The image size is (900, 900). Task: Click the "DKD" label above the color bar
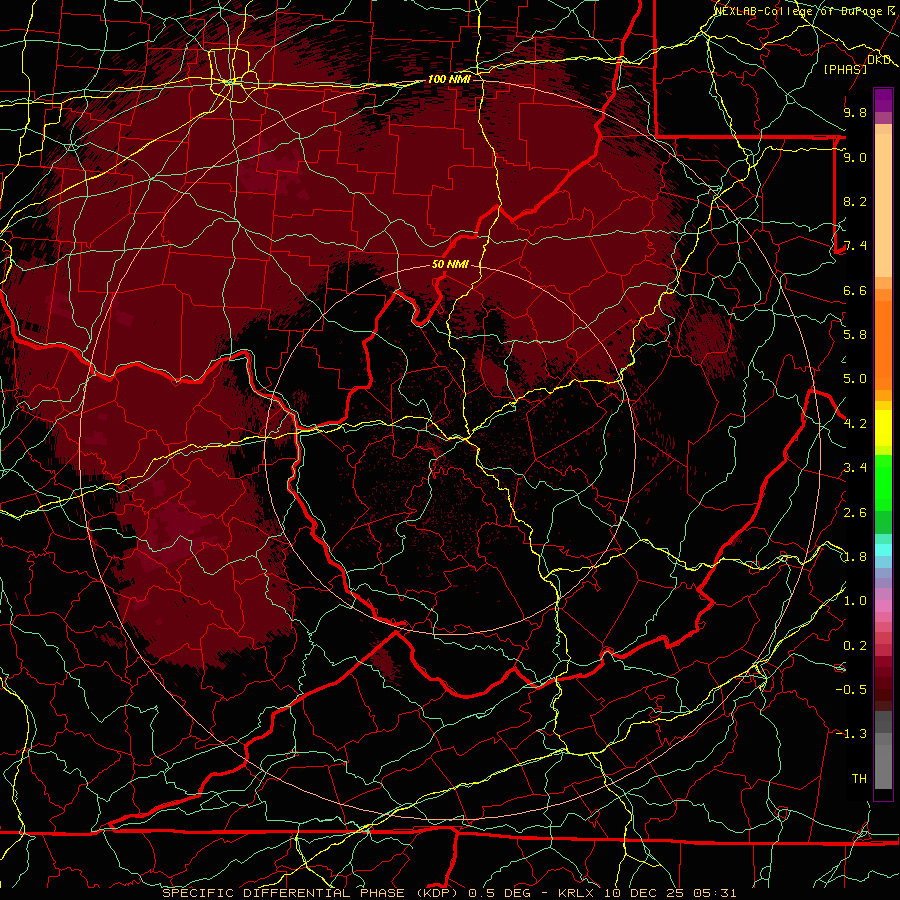click(879, 60)
